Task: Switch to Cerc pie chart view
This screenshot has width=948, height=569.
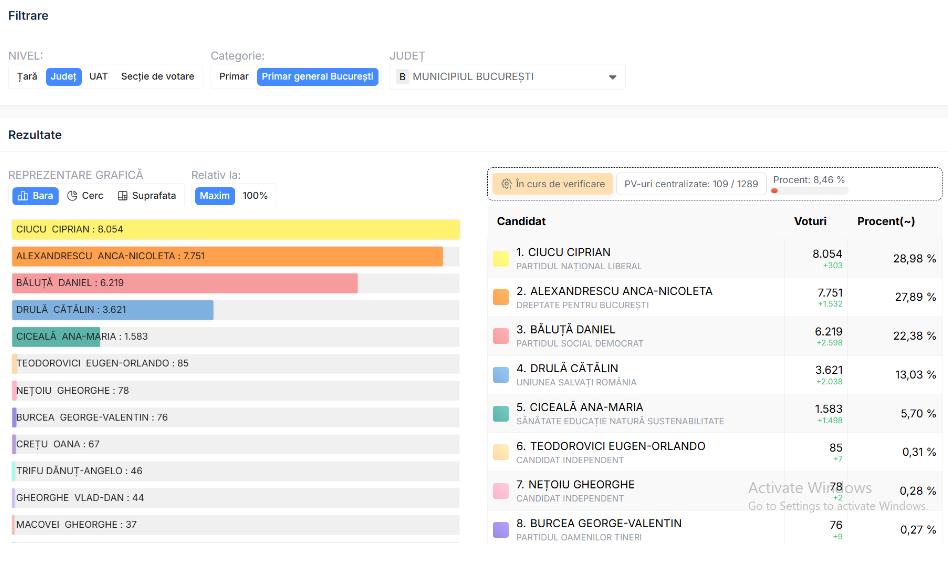Action: coord(85,196)
